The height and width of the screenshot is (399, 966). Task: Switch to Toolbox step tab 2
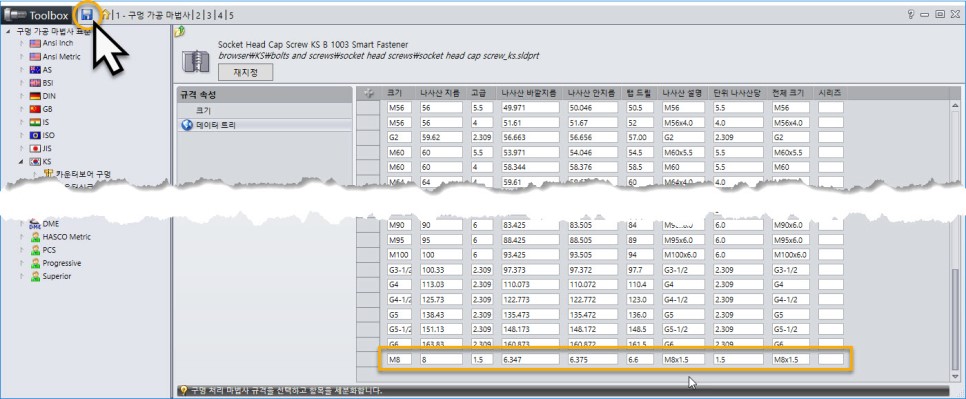(x=198, y=15)
